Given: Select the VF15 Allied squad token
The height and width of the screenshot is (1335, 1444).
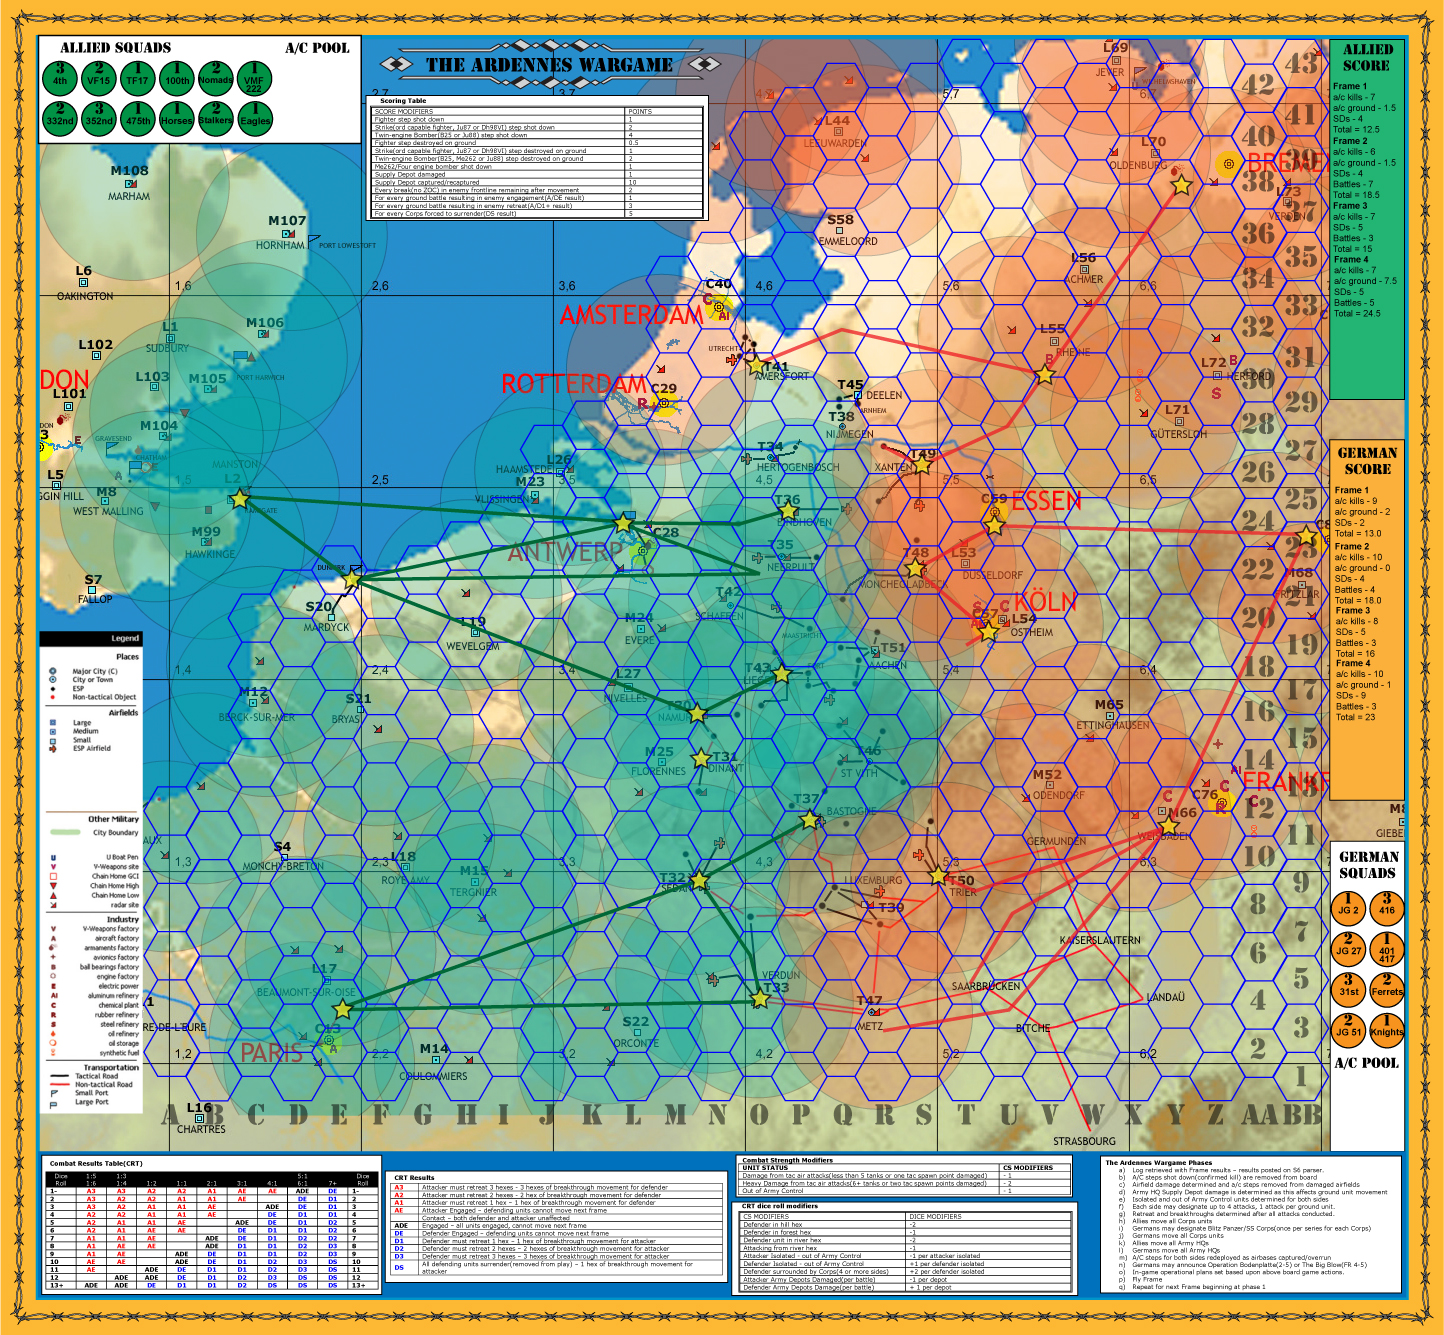Looking at the screenshot, I should (98, 78).
